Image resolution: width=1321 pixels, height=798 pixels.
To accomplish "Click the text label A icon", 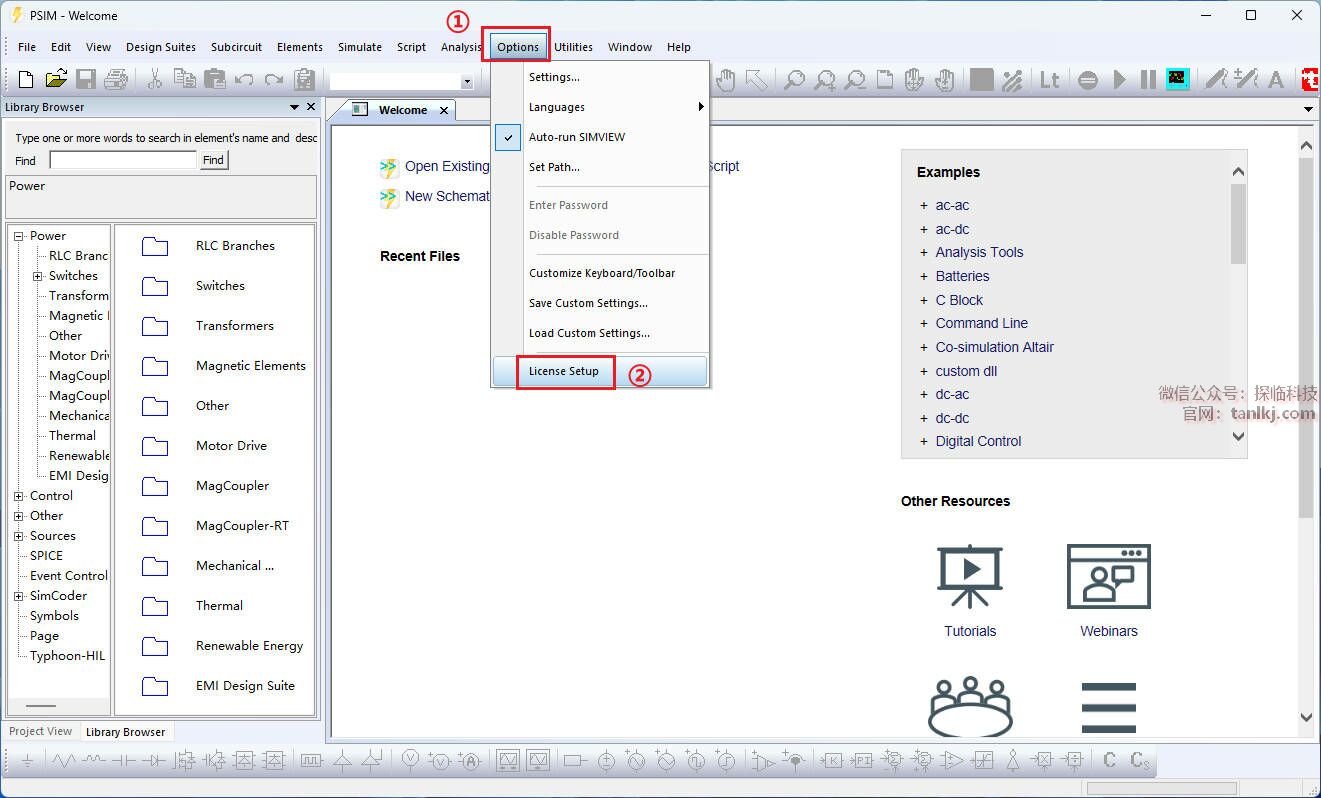I will click(1276, 80).
